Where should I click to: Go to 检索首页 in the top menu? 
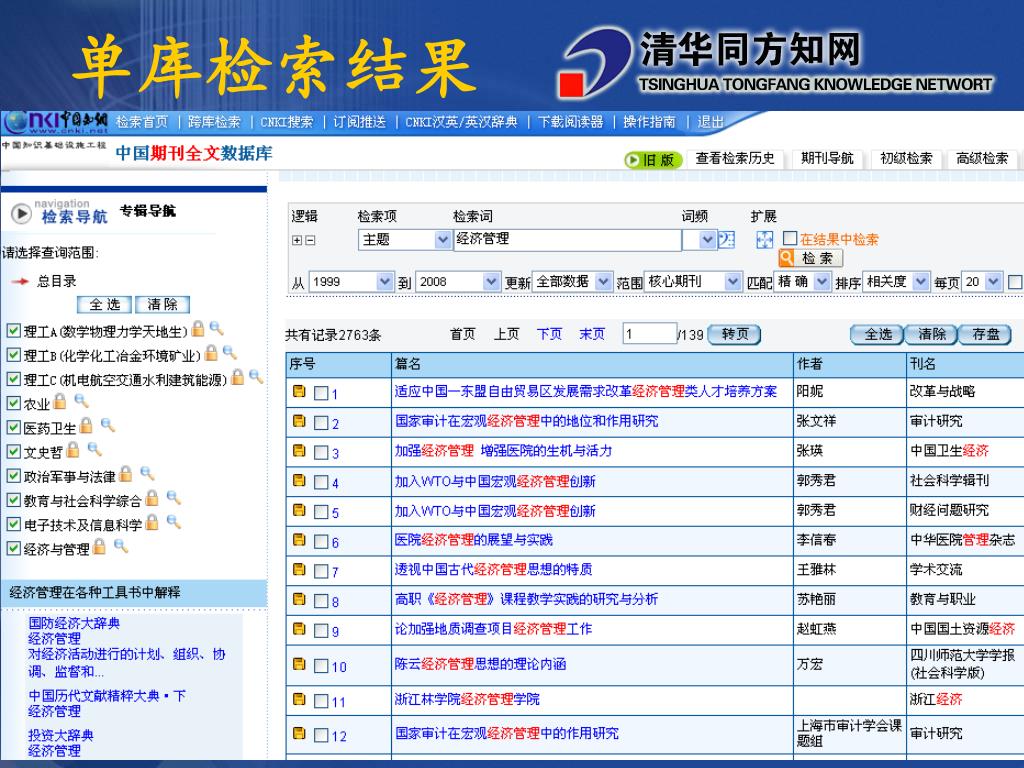(x=142, y=122)
